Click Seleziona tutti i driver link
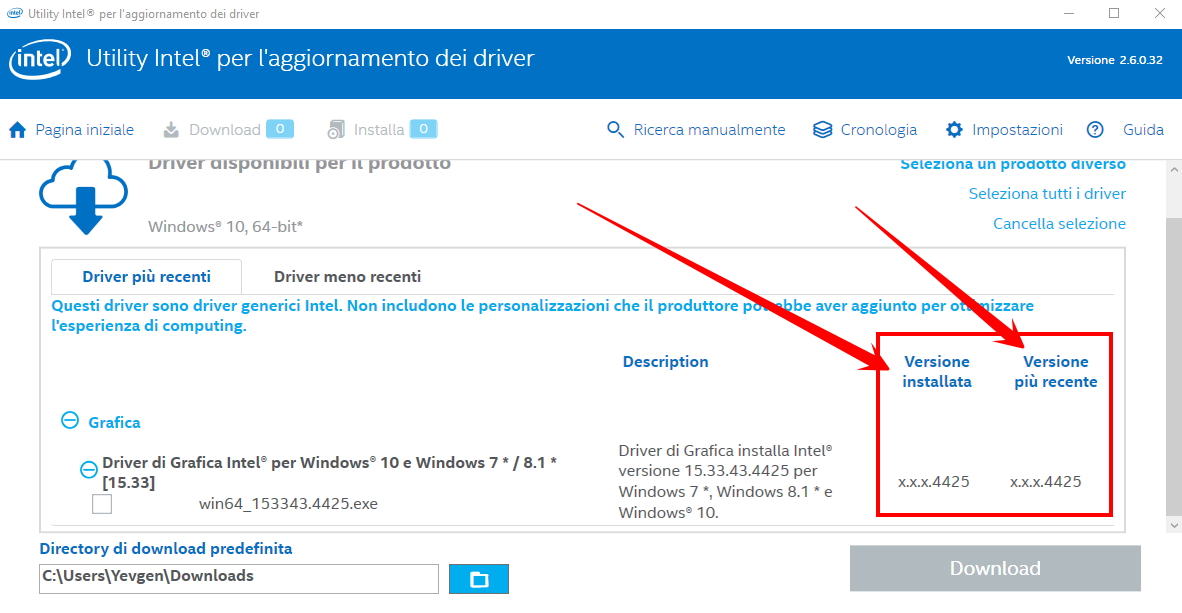The width and height of the screenshot is (1182, 613). pos(1047,194)
